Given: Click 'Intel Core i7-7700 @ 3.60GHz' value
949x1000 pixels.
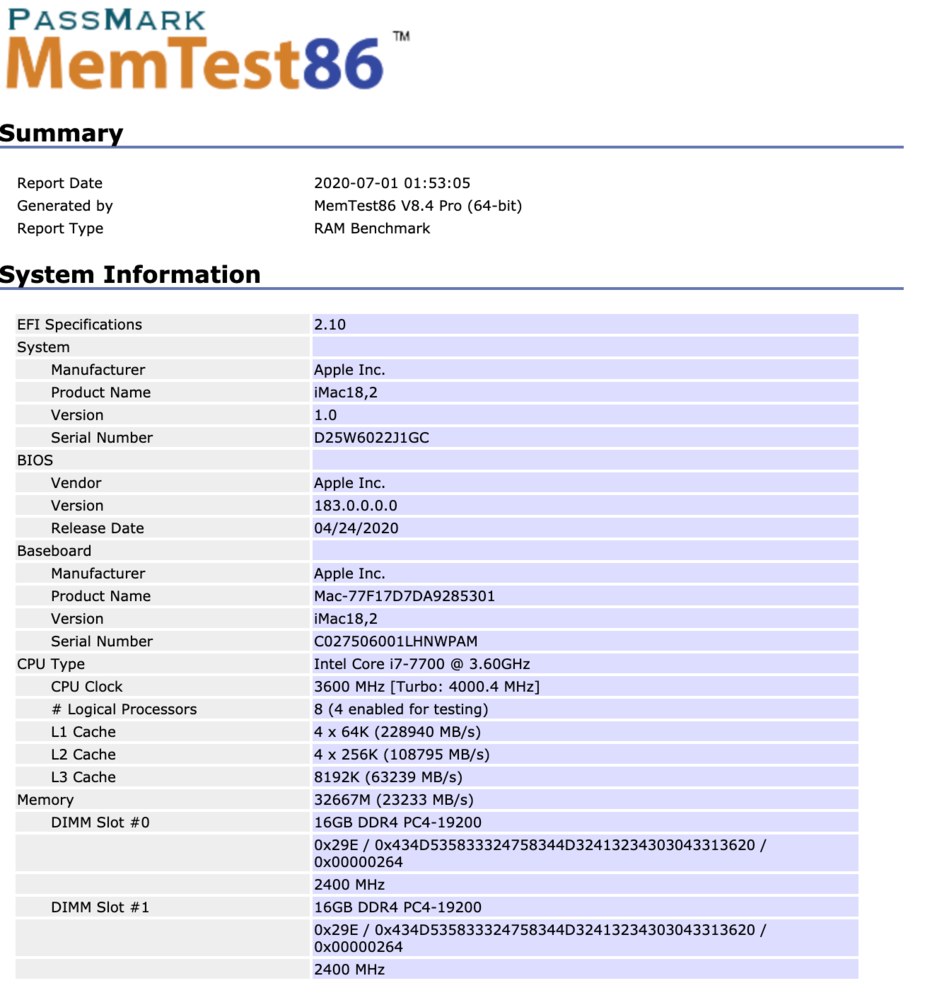Looking at the screenshot, I should [x=422, y=664].
